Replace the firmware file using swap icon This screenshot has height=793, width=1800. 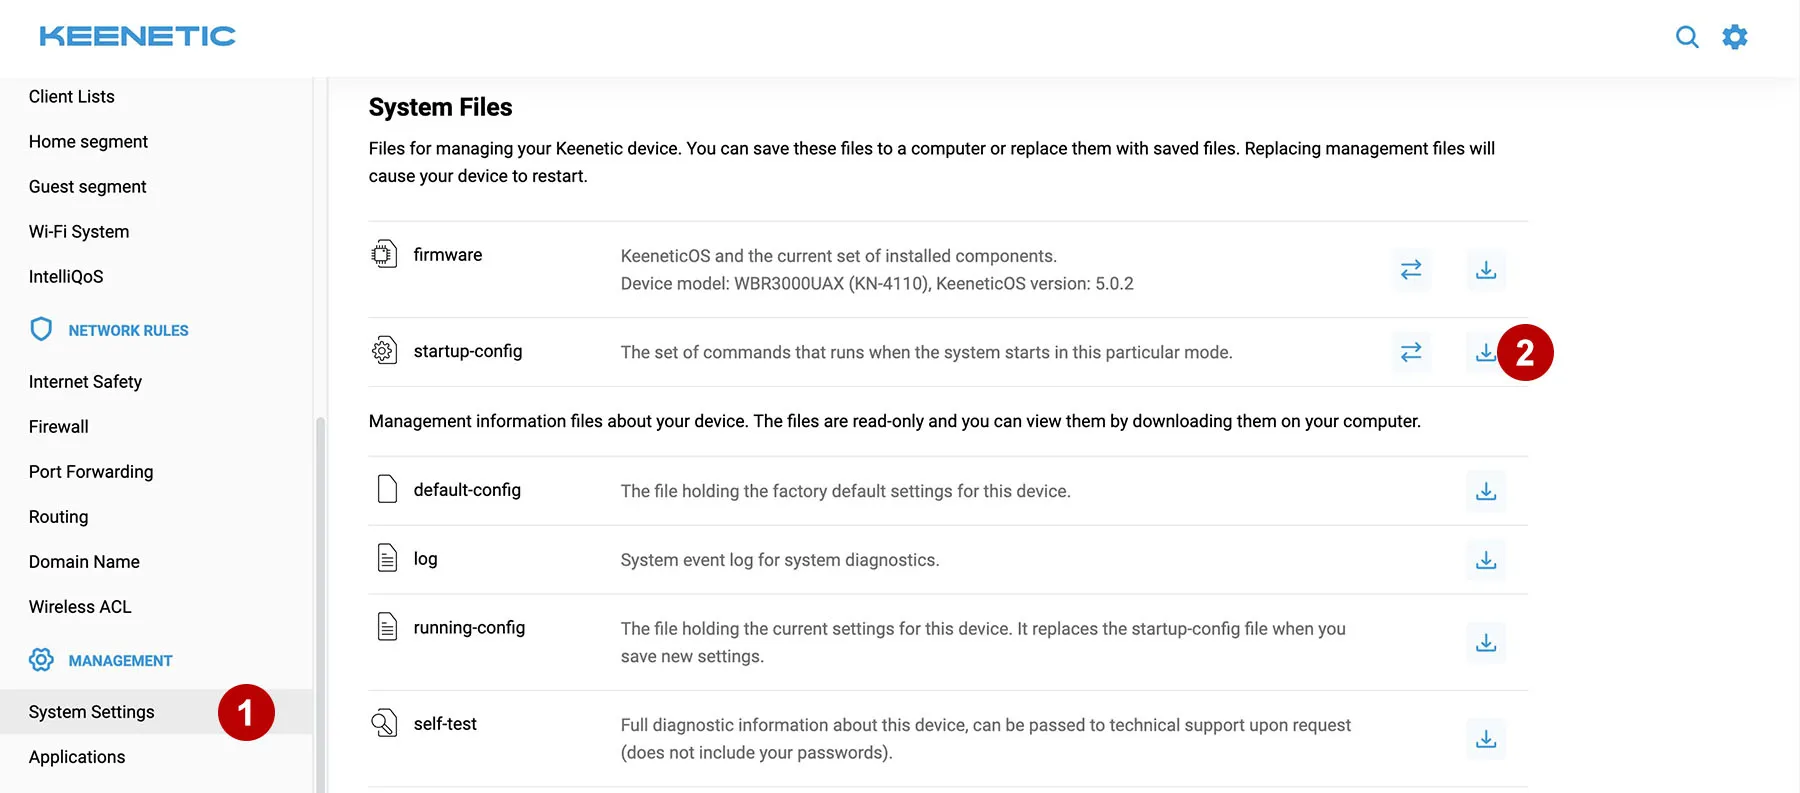point(1411,270)
